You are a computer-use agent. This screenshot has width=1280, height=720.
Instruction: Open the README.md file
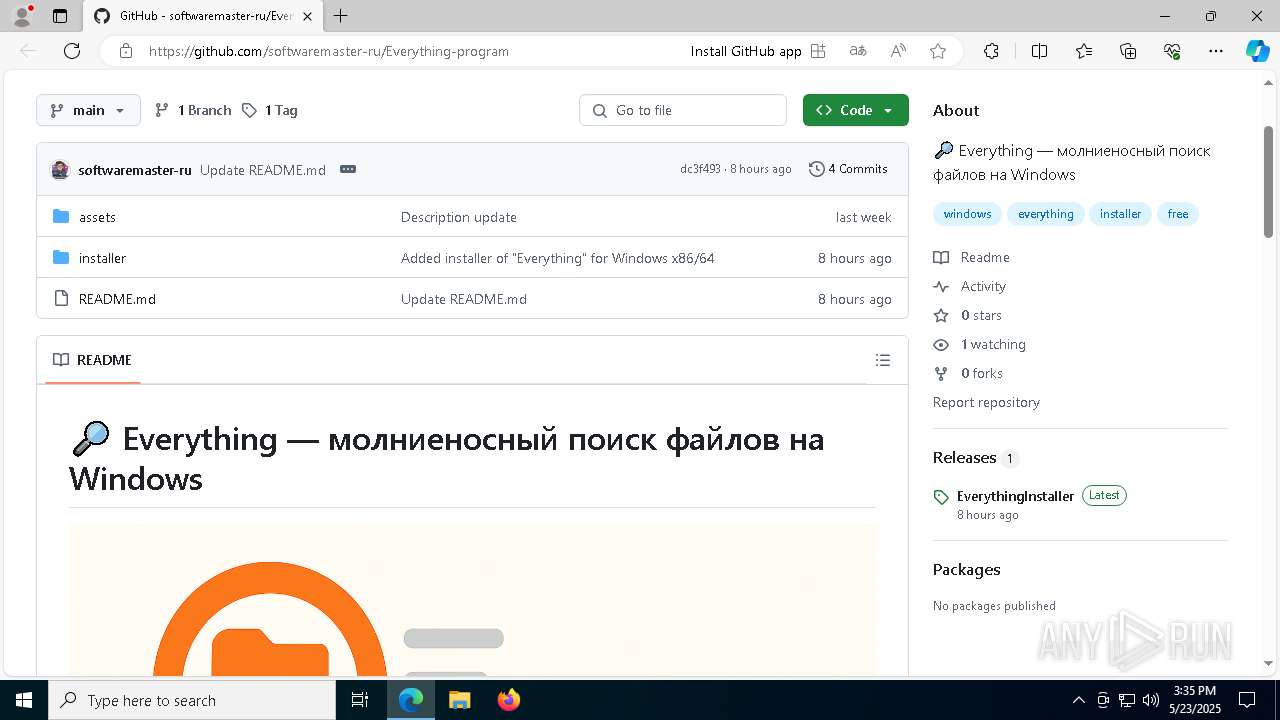point(117,299)
